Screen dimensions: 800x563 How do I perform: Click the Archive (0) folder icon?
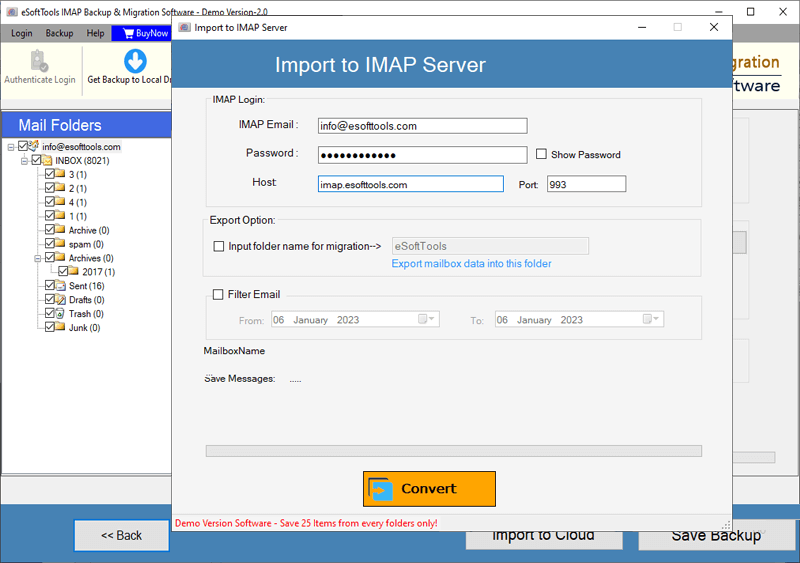pos(61,230)
